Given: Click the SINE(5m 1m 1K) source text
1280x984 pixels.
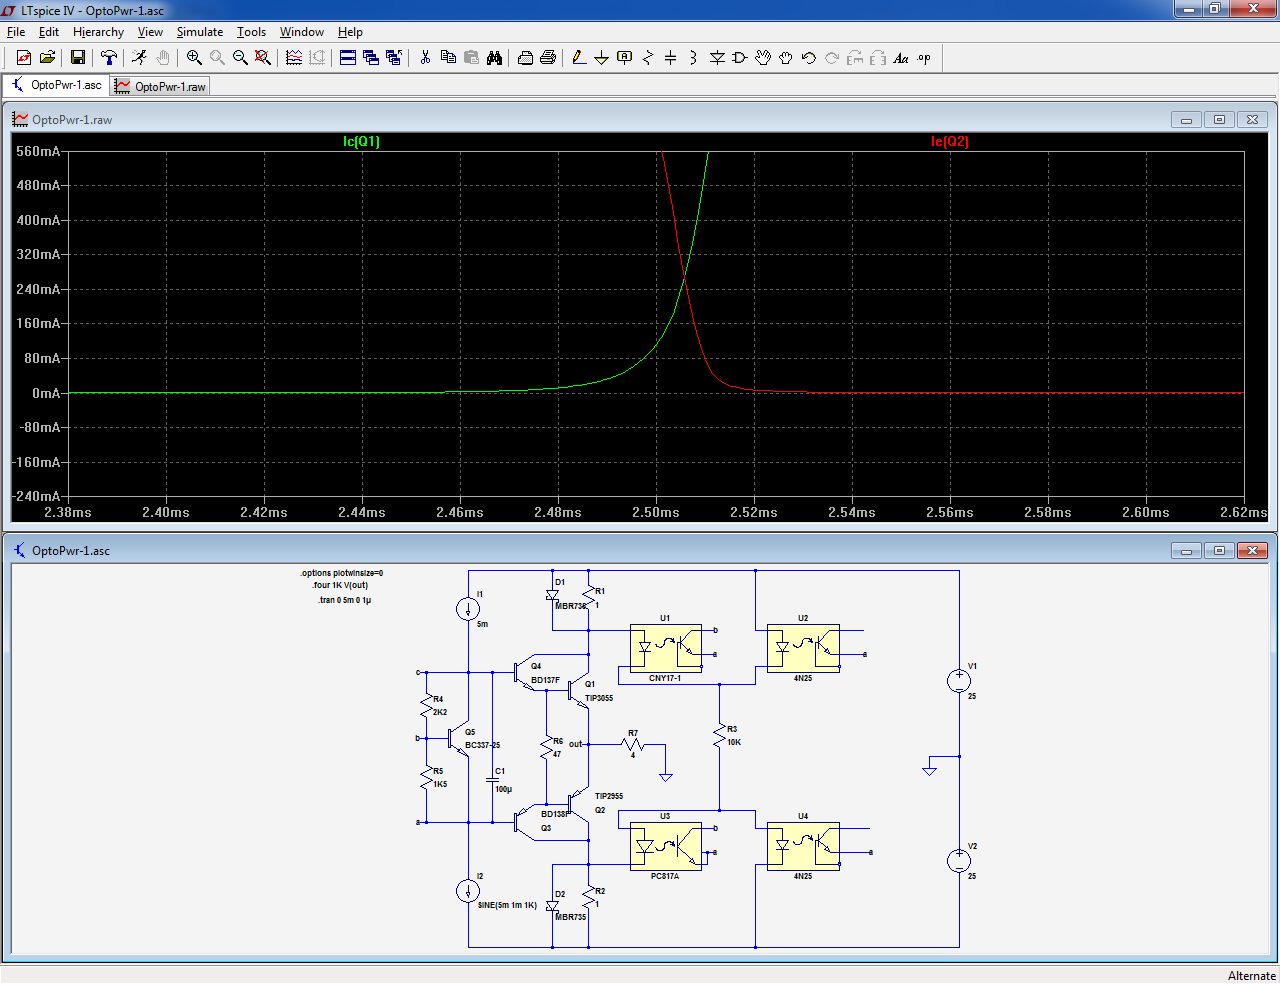Looking at the screenshot, I should tap(507, 905).
